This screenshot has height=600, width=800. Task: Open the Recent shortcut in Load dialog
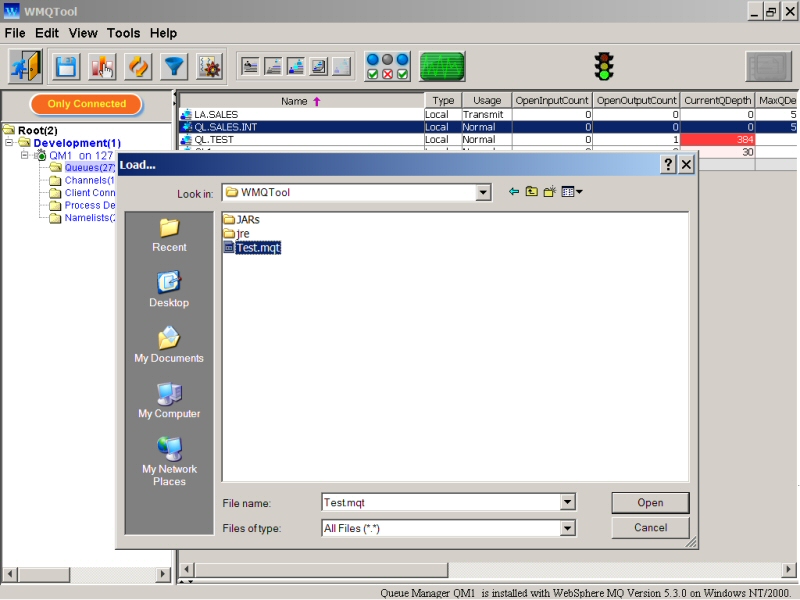pos(169,235)
